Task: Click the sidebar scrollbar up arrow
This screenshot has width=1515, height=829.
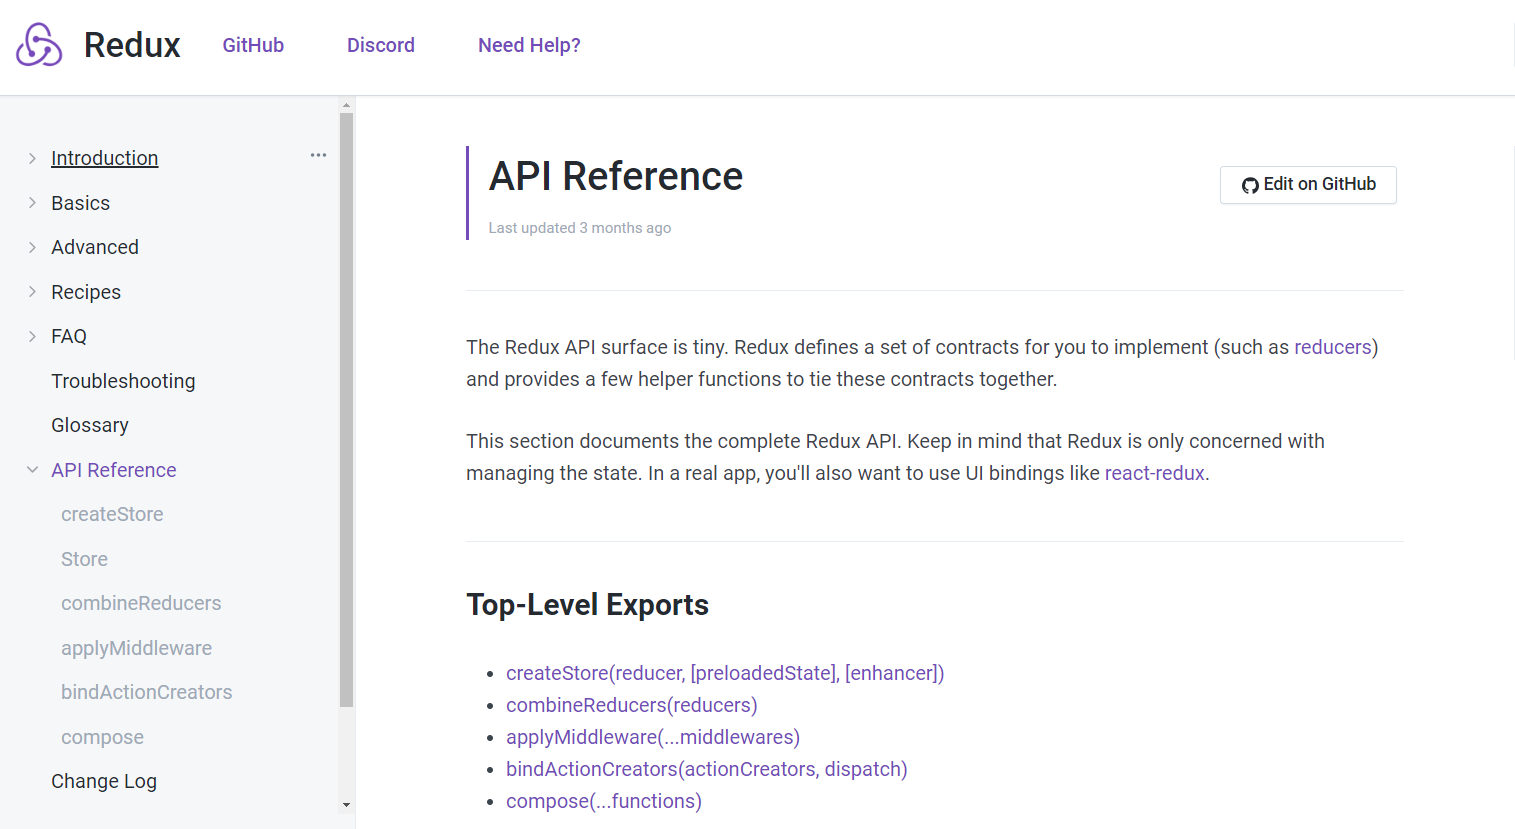Action: [346, 105]
